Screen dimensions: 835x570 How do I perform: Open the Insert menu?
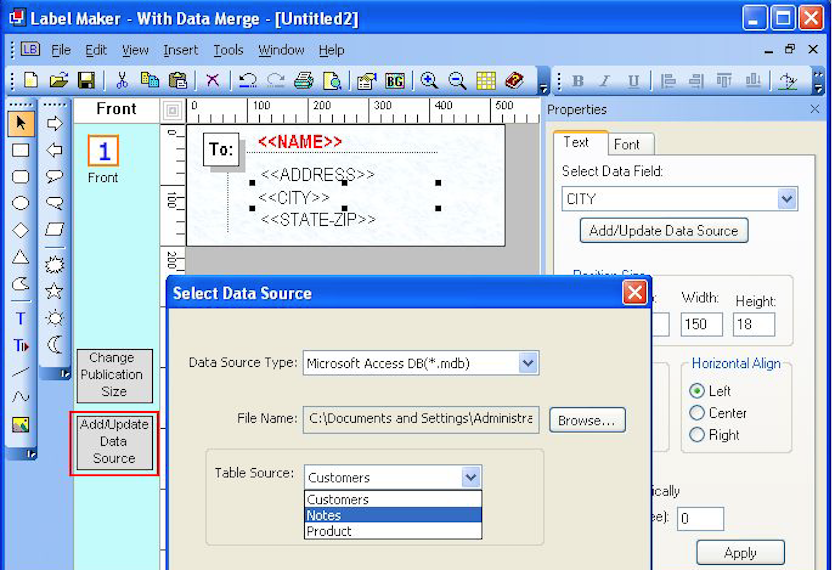pos(181,50)
